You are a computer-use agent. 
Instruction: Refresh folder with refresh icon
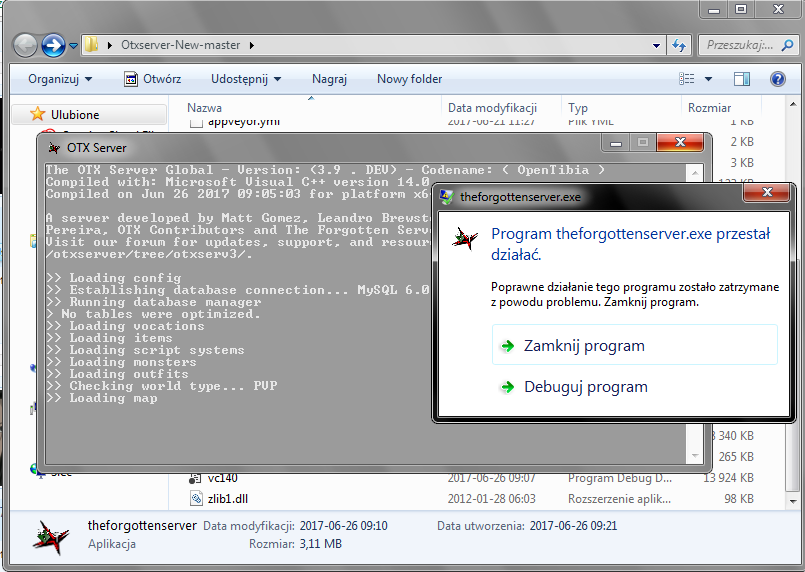[x=679, y=46]
